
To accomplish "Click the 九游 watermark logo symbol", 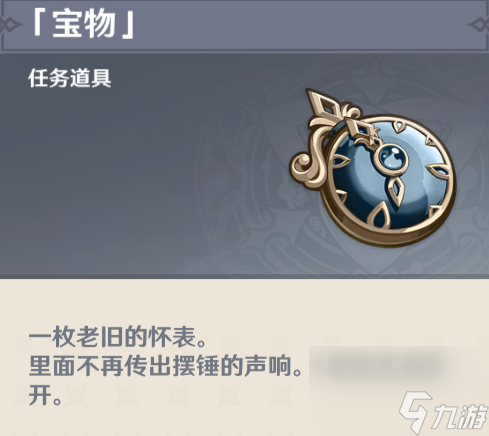I will (x=415, y=412).
